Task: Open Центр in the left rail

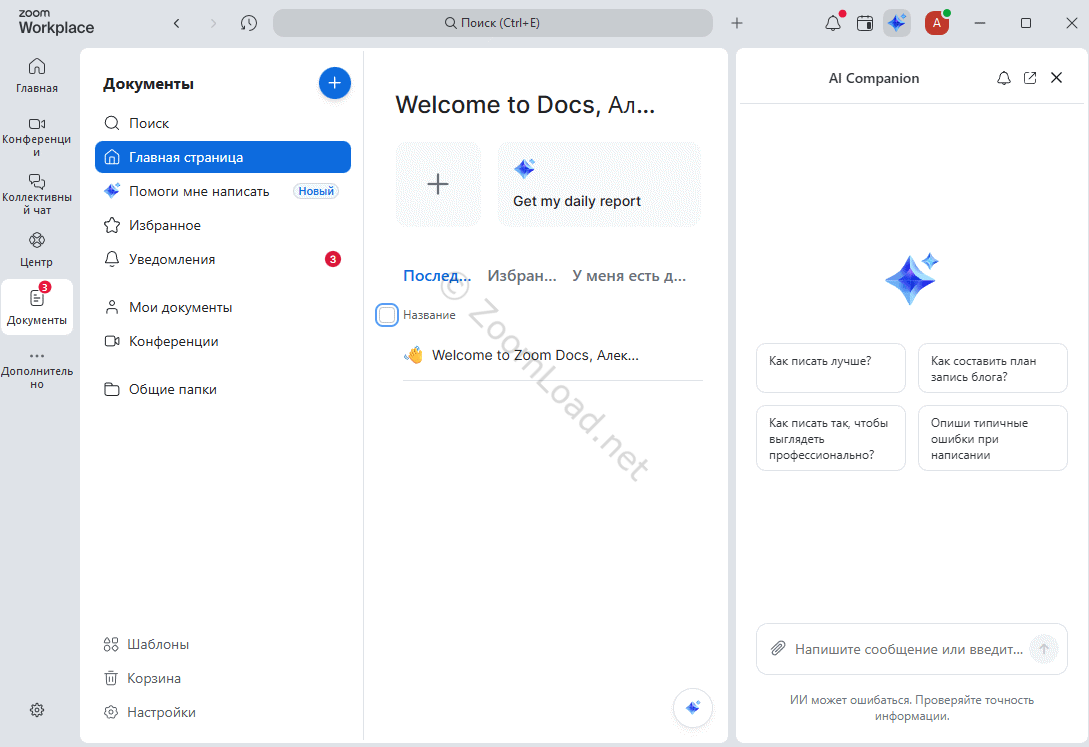Action: click(37, 250)
